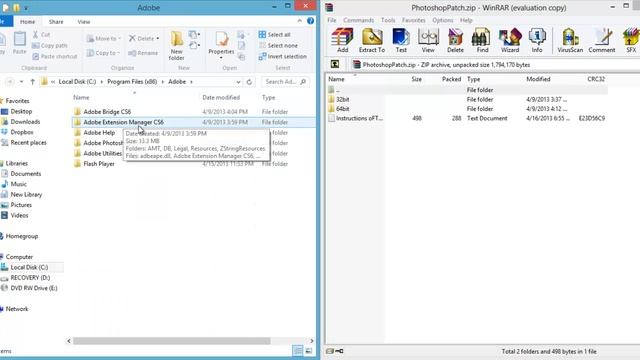Open Move to dropdown
The image size is (640, 360).
[104, 38]
